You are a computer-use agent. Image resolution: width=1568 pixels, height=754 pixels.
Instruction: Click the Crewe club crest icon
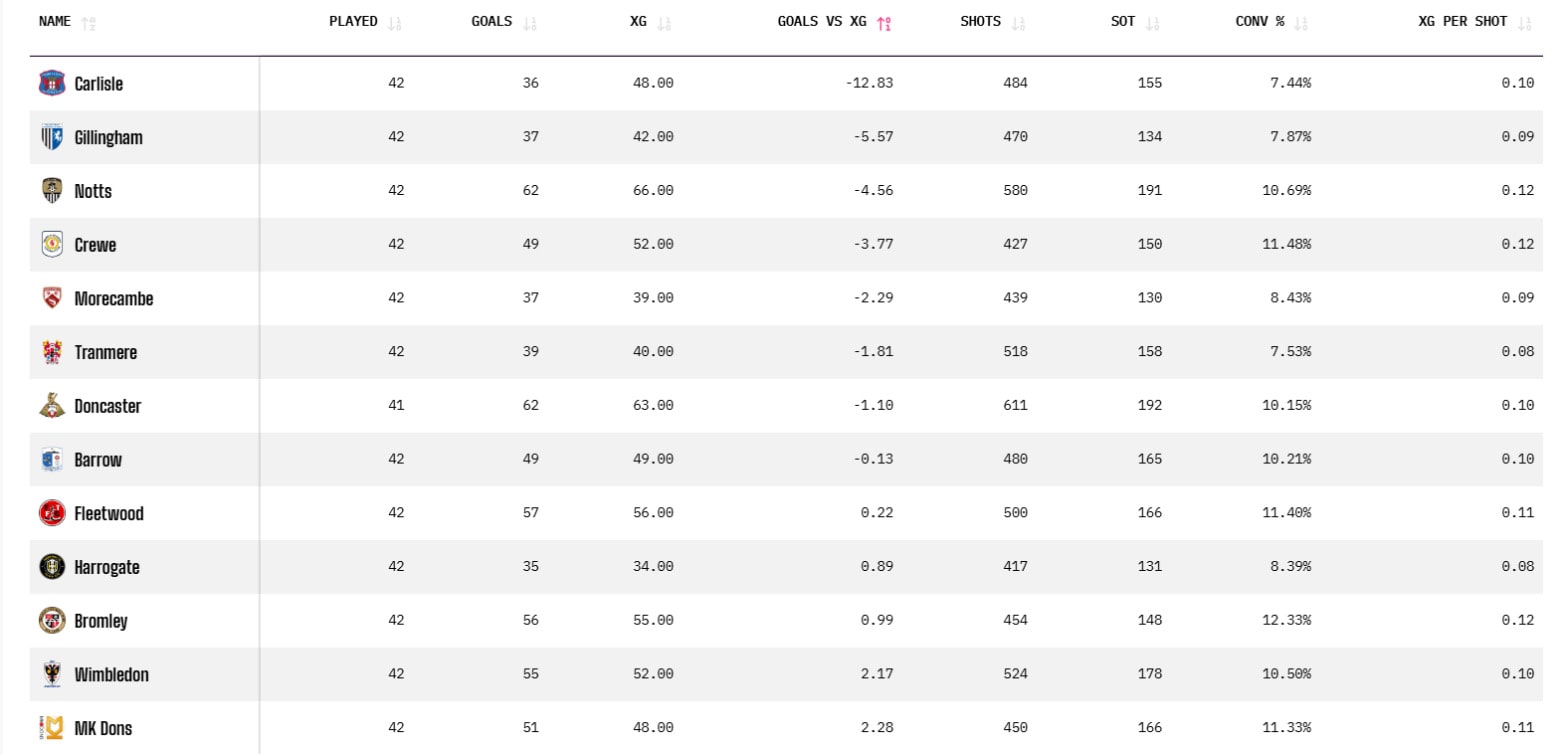click(51, 244)
